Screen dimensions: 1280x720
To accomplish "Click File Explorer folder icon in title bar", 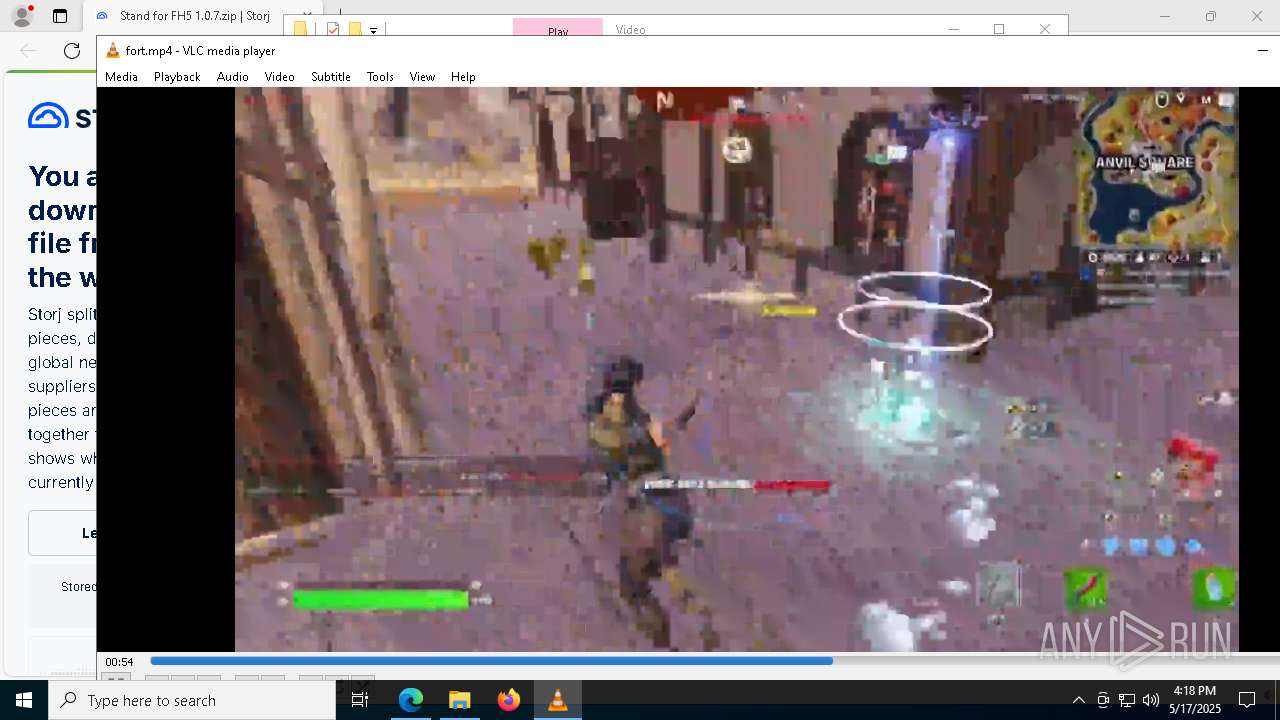I will pyautogui.click(x=301, y=29).
